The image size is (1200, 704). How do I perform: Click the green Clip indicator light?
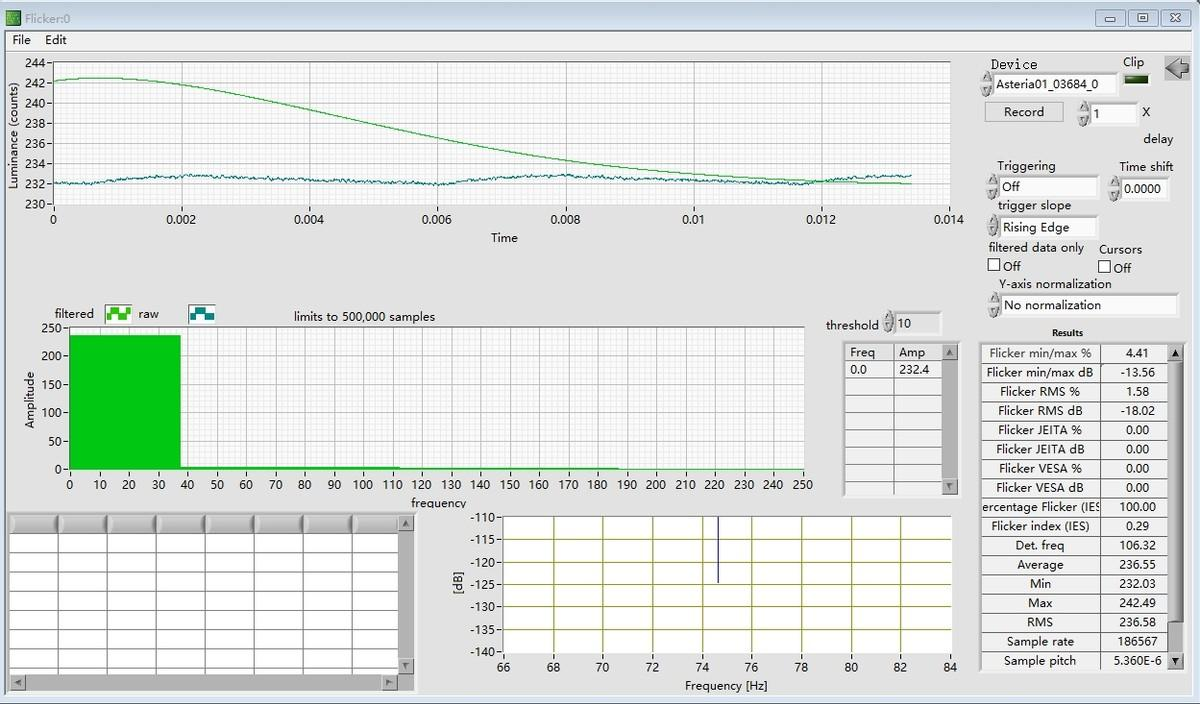point(1136,80)
